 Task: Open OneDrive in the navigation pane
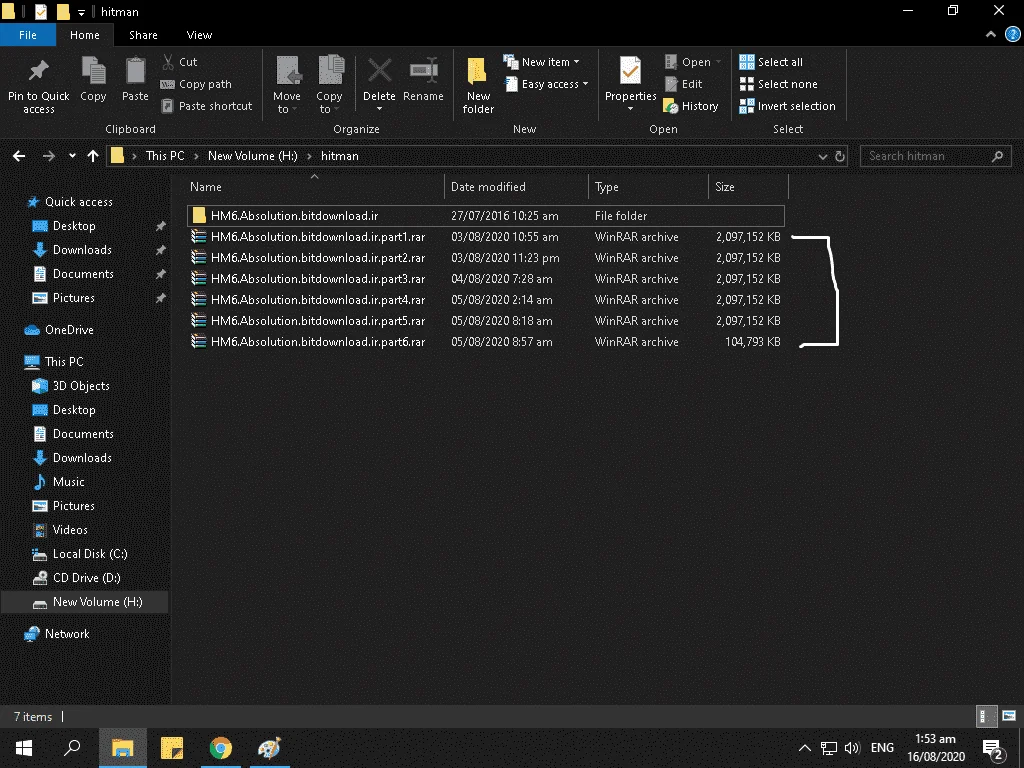pyautogui.click(x=59, y=330)
